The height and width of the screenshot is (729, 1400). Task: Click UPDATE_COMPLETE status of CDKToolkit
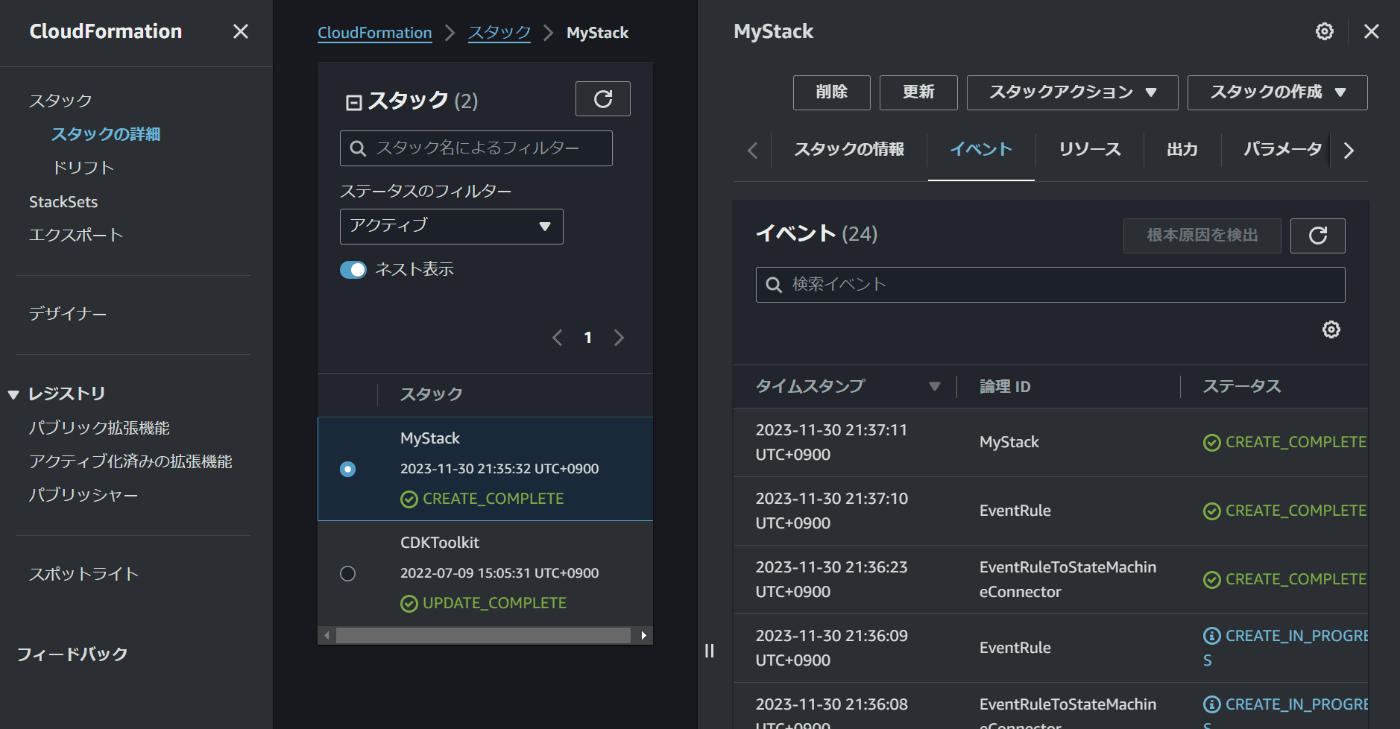point(483,603)
